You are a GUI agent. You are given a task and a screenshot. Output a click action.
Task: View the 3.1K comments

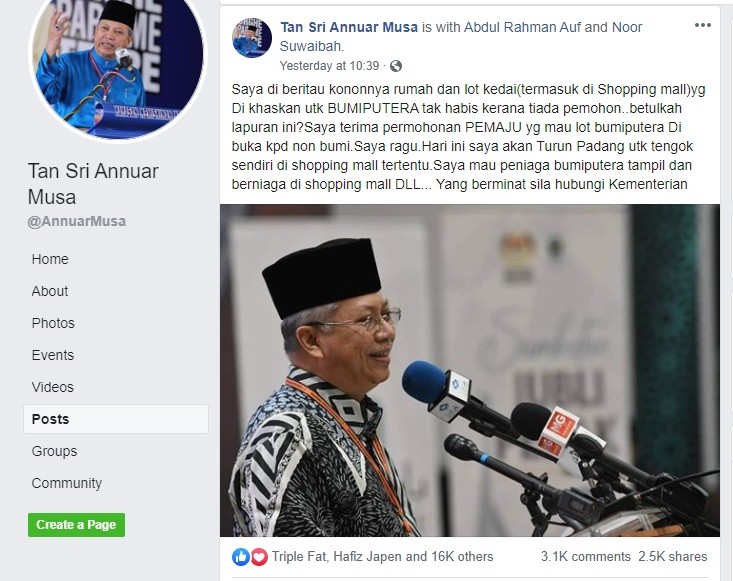click(586, 557)
